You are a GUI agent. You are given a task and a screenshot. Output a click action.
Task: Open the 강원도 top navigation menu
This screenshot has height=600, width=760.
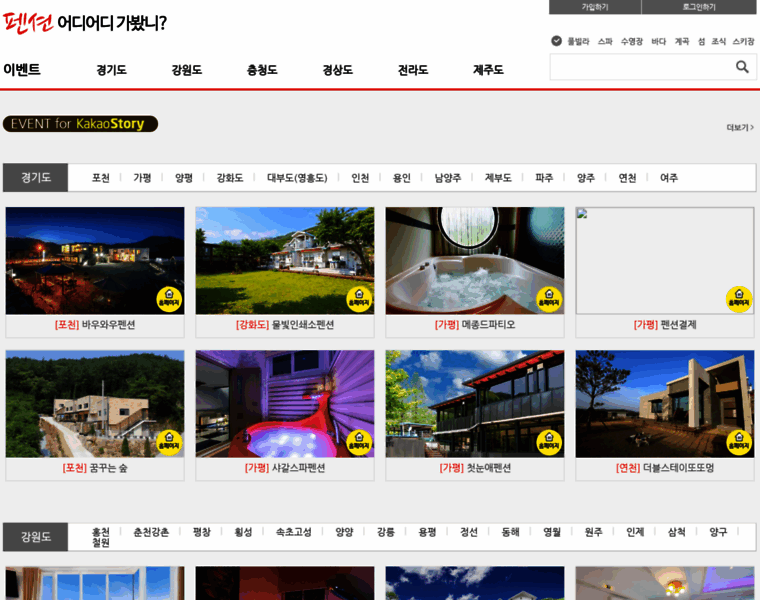point(187,70)
